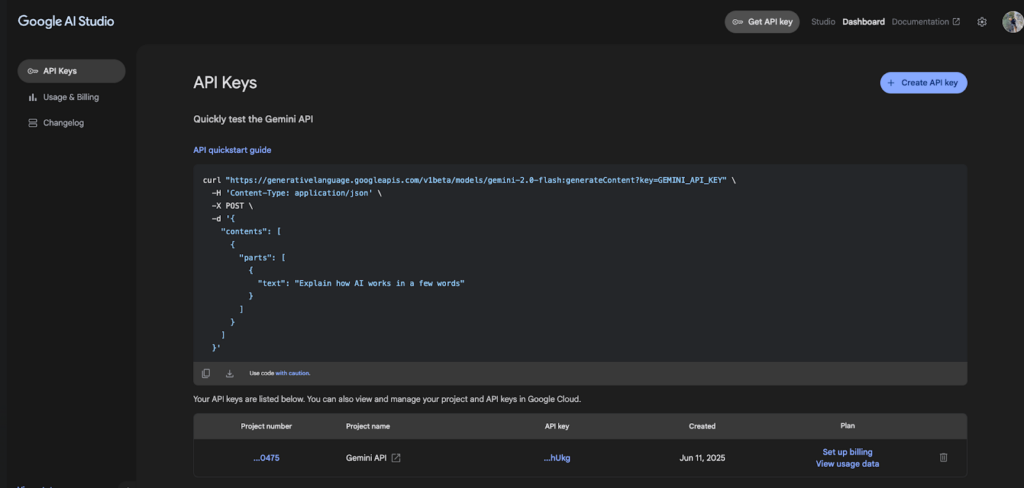Click the Create API key button
This screenshot has height=488, width=1024.
coord(923,83)
